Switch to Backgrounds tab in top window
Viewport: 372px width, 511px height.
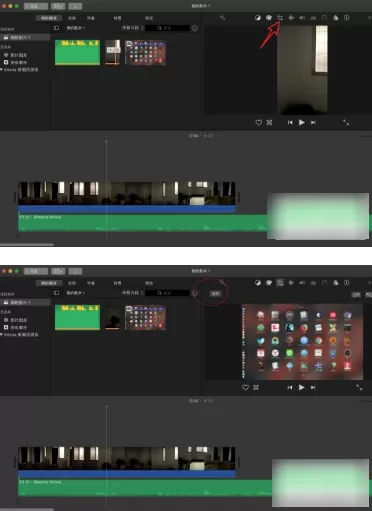pos(117,18)
